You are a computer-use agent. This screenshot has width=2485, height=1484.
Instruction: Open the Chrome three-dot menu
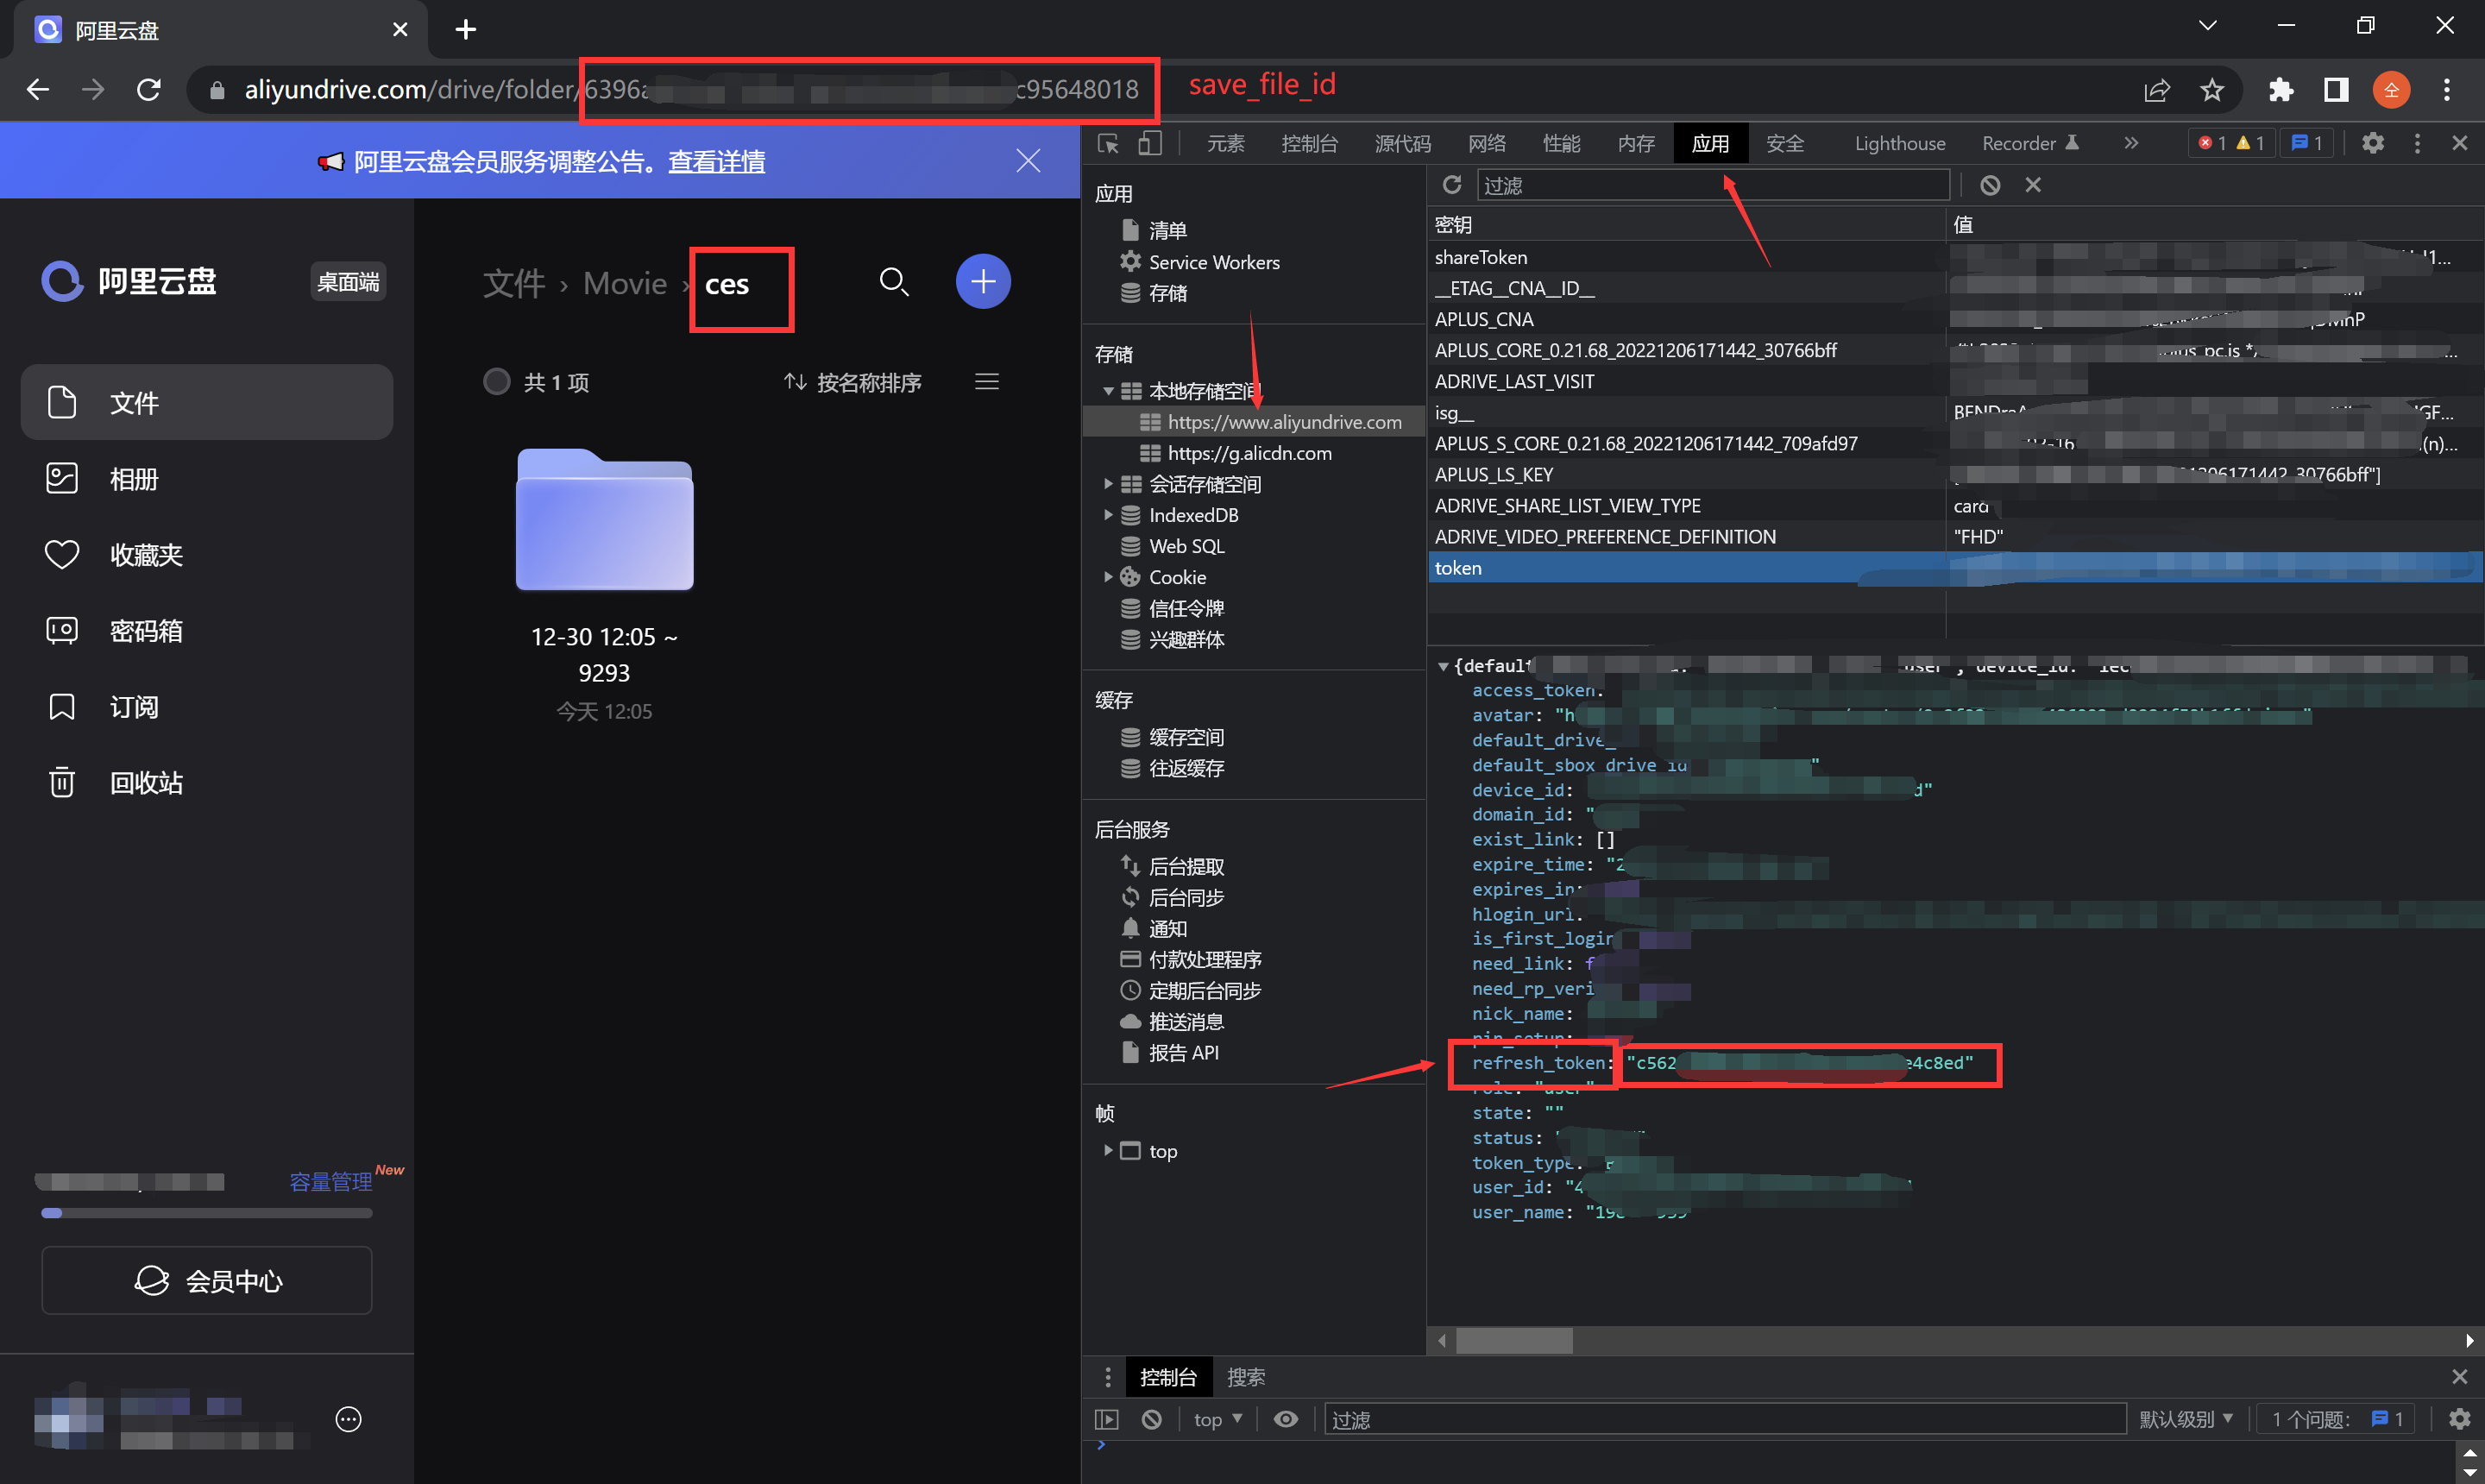(x=2446, y=90)
